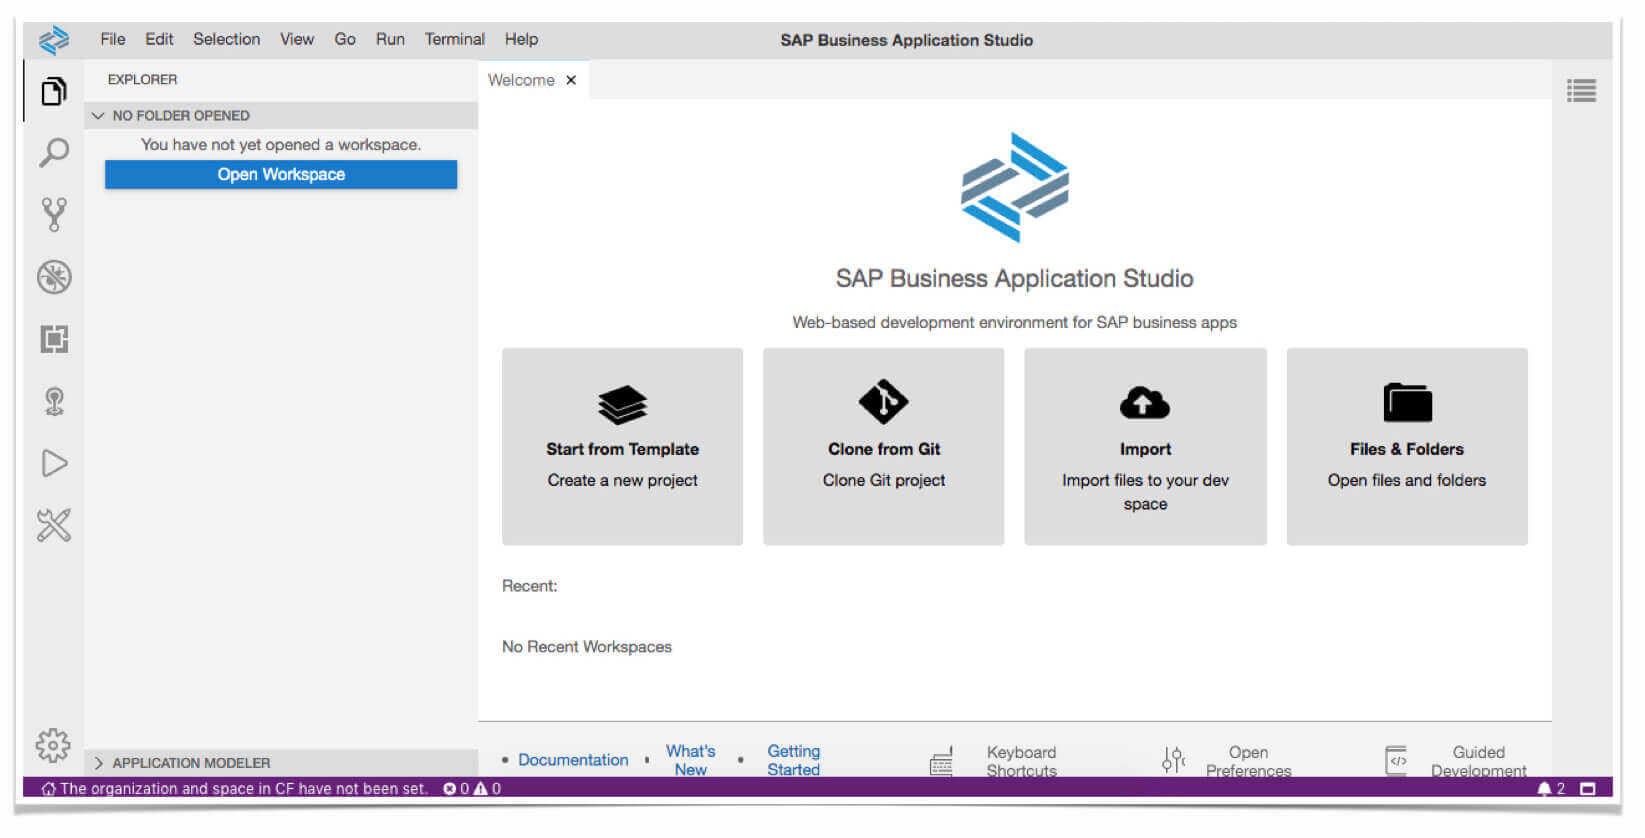Close the Welcome tab
This screenshot has height=838, width=1645.
point(571,80)
